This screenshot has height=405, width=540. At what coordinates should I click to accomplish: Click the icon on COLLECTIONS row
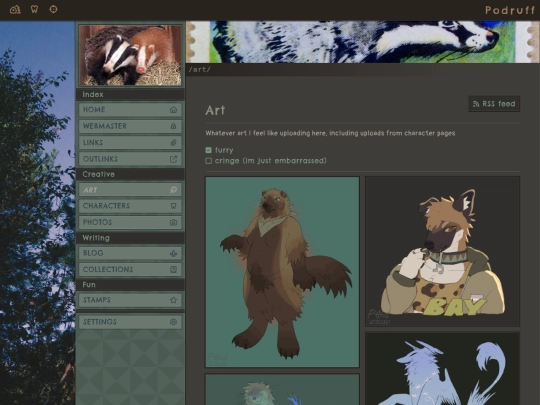pyautogui.click(x=173, y=269)
